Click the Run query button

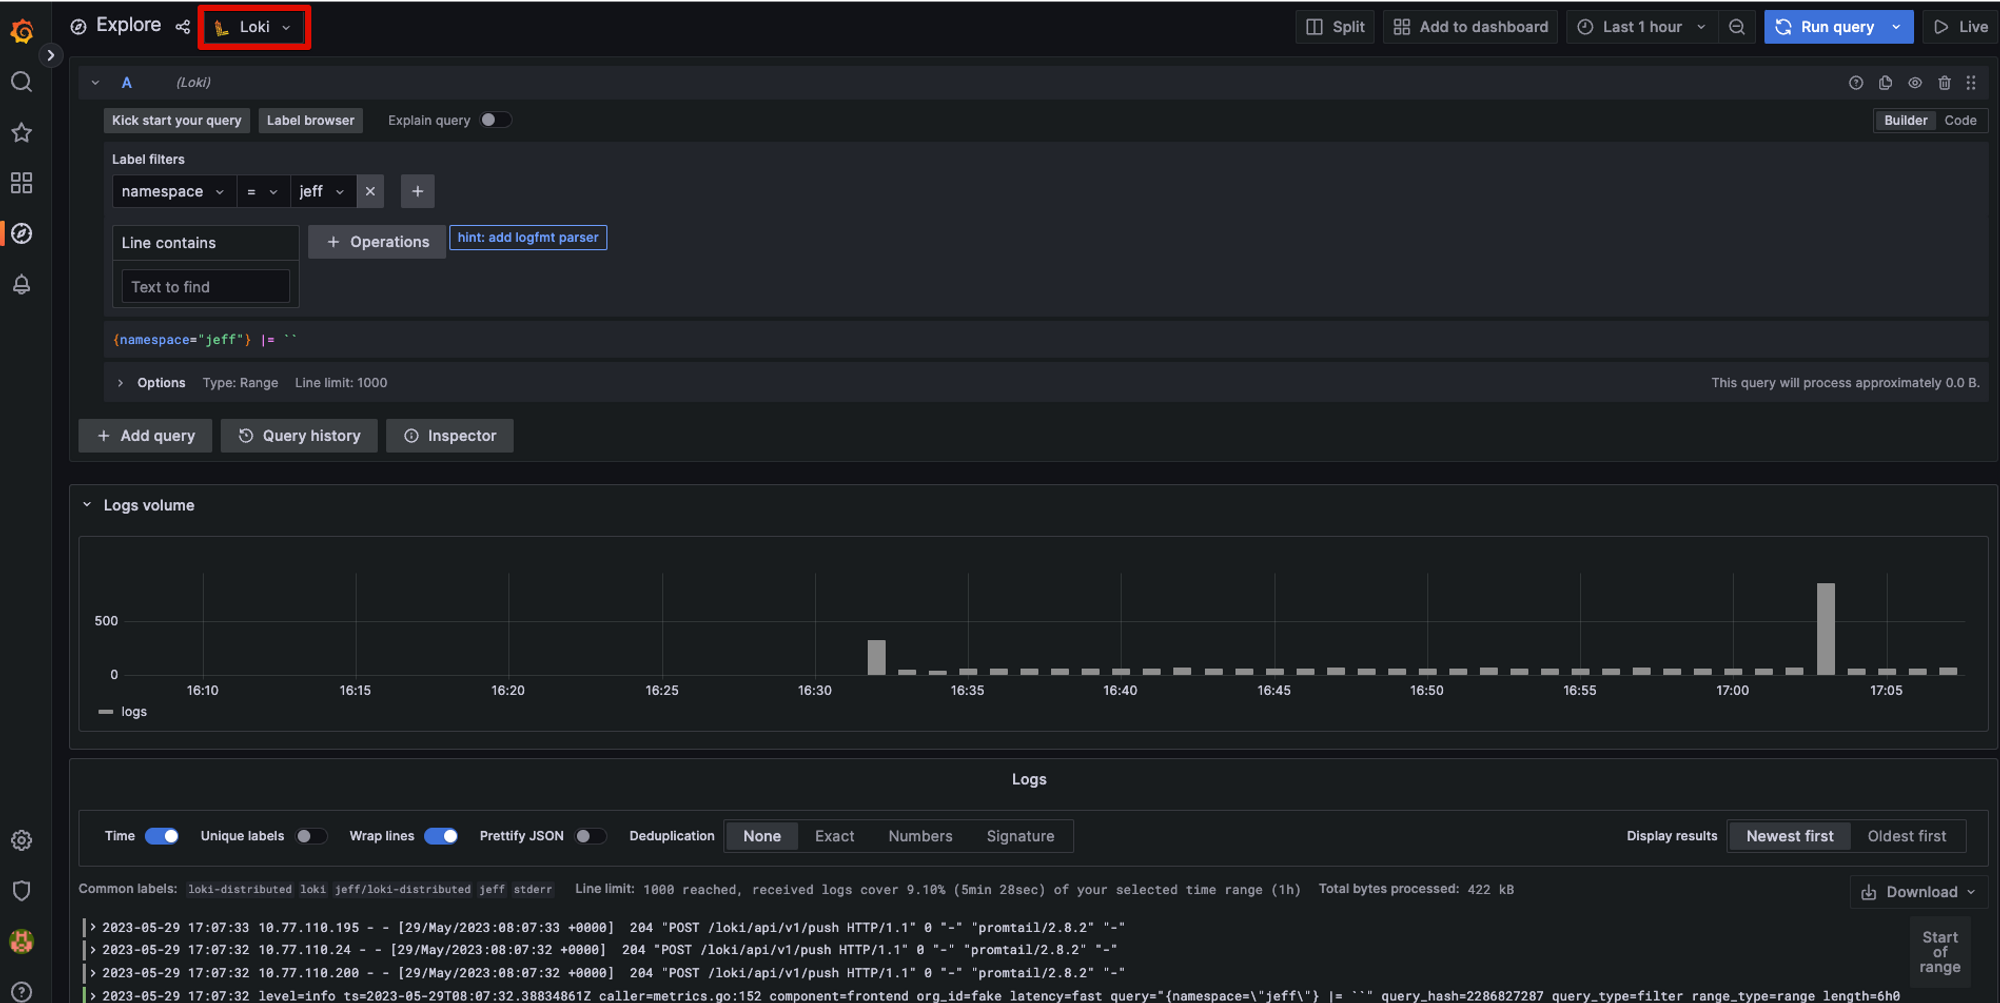1824,27
